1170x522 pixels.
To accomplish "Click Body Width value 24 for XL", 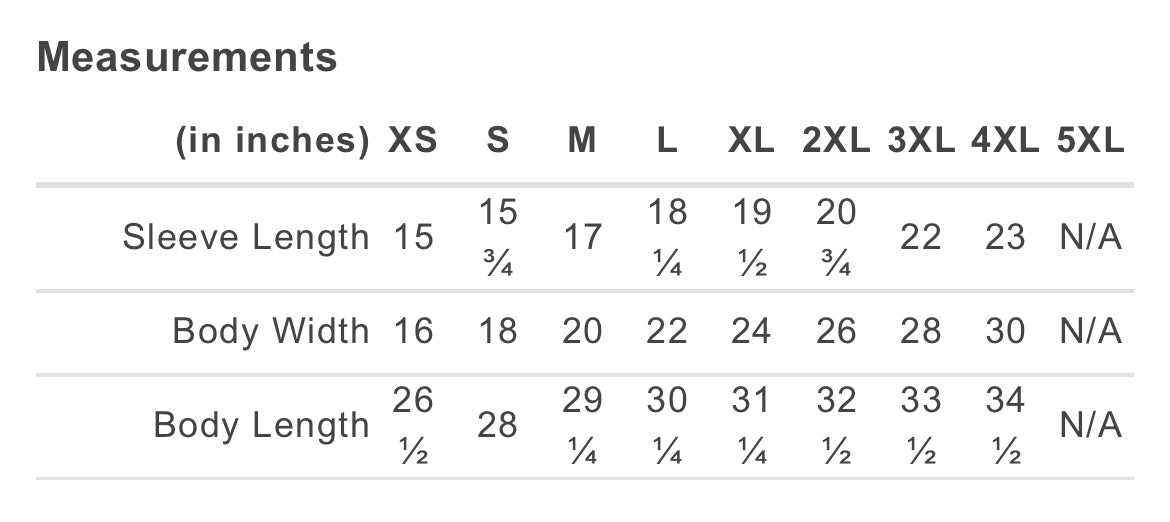I will pyautogui.click(x=751, y=331).
